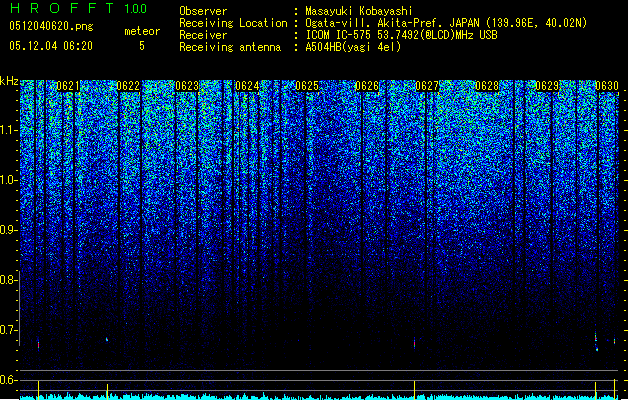
Task: Click the Receiving antenna label
Action: 230,47
